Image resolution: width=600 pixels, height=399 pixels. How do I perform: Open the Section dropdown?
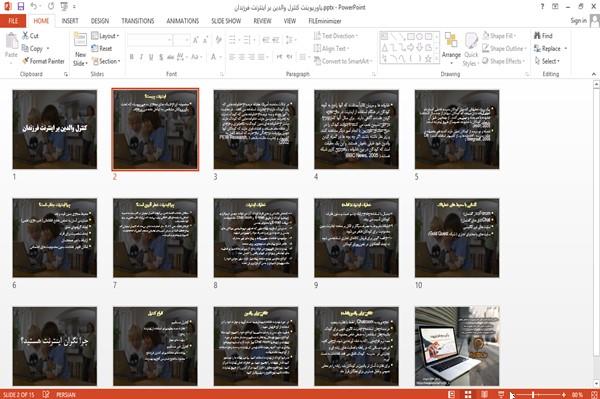[x=106, y=61]
